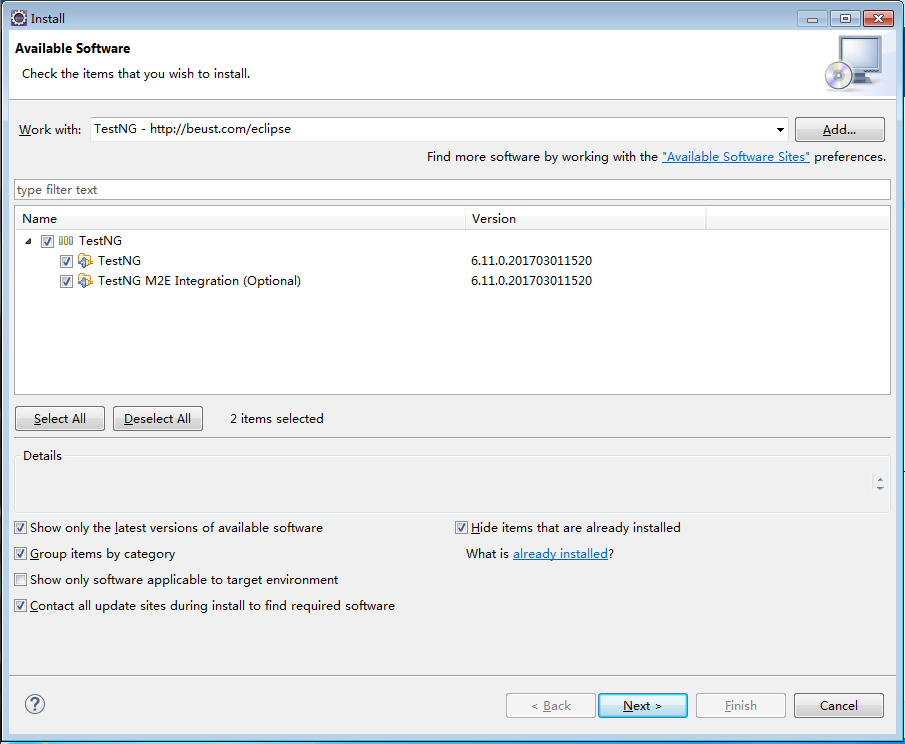Uncheck the TestNG category checkbox
Screen dimensions: 905x744
[48, 241]
